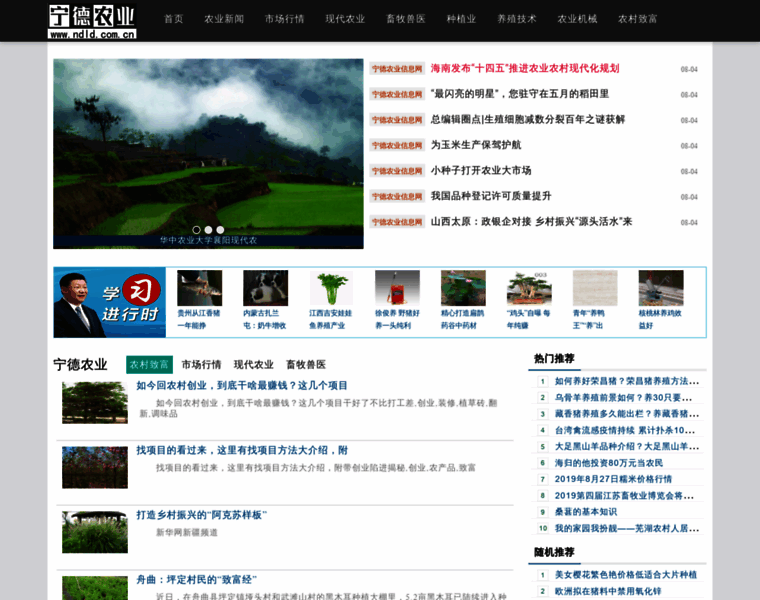Open article "最闪亮的明星"，您驻守在五月的稻田里
This screenshot has height=600, width=760.
click(520, 94)
